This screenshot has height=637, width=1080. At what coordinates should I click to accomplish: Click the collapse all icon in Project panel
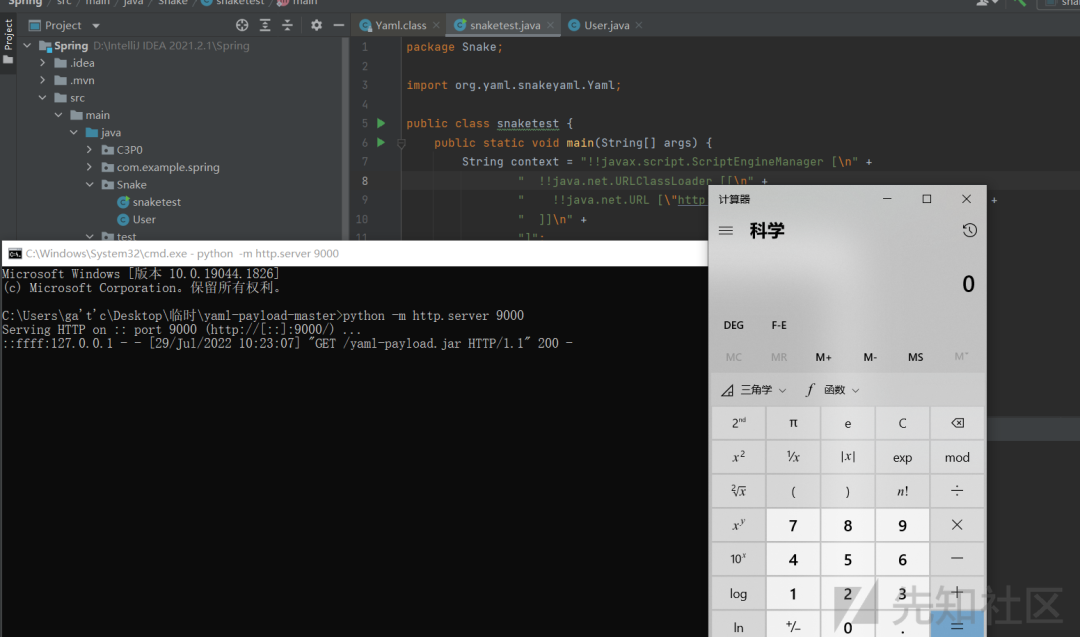click(x=288, y=25)
